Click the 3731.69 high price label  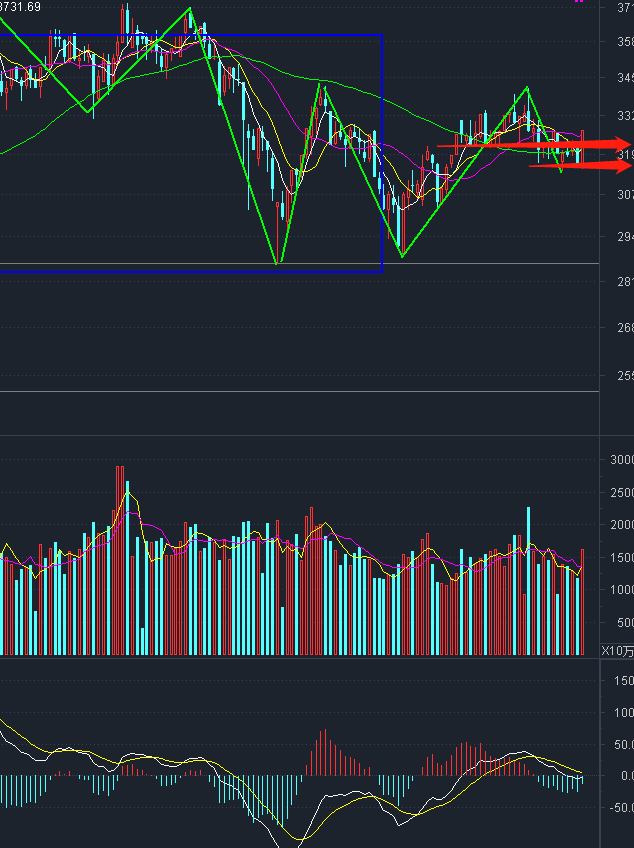(21, 6)
